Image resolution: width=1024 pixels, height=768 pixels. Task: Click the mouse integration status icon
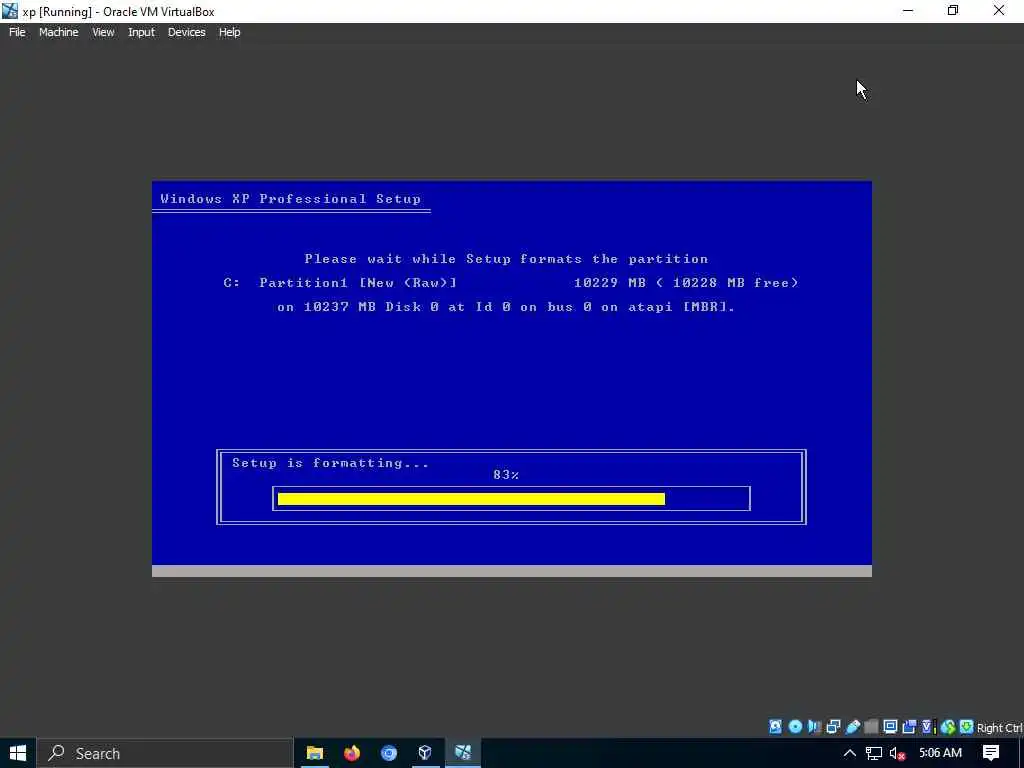pos(948,727)
